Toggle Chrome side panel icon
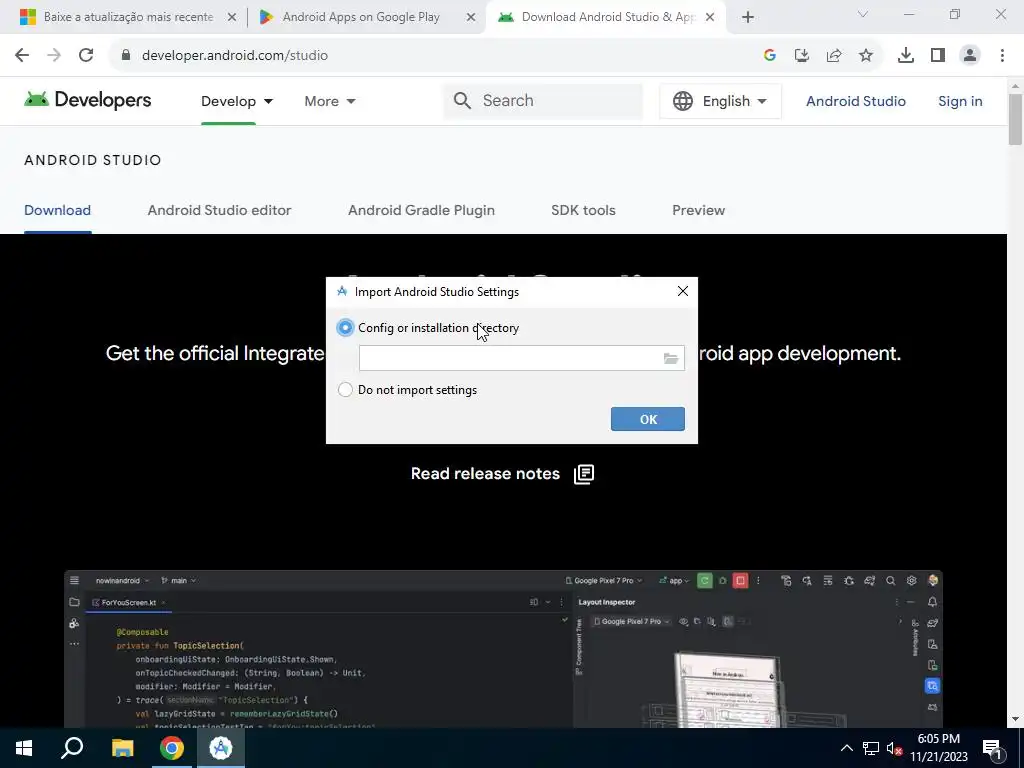 pos(938,56)
